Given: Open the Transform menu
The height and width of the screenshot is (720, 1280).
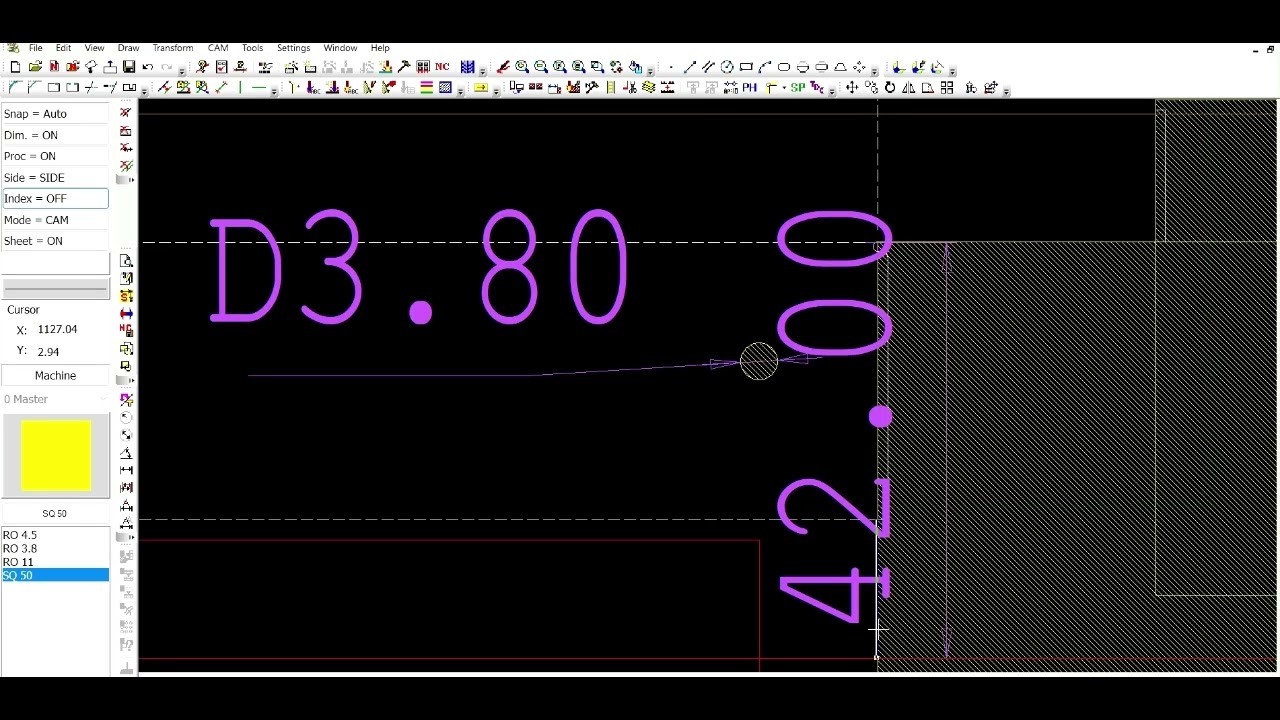Looking at the screenshot, I should (x=173, y=48).
